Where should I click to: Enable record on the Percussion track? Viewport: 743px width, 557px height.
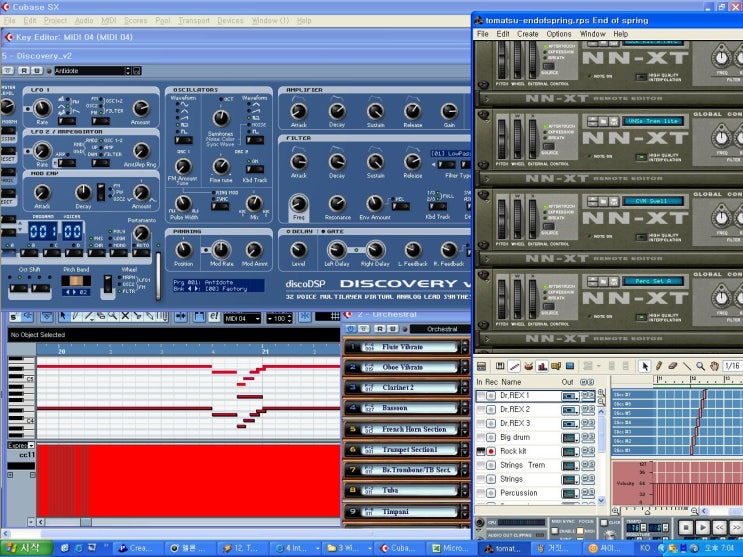(491, 493)
